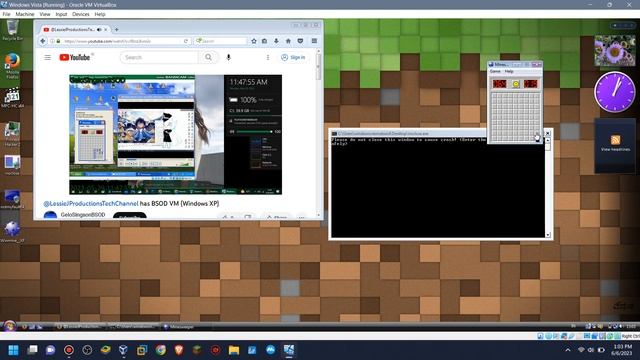Open VirtualBox cube icon on host taskbar

pyautogui.click(x=123, y=350)
